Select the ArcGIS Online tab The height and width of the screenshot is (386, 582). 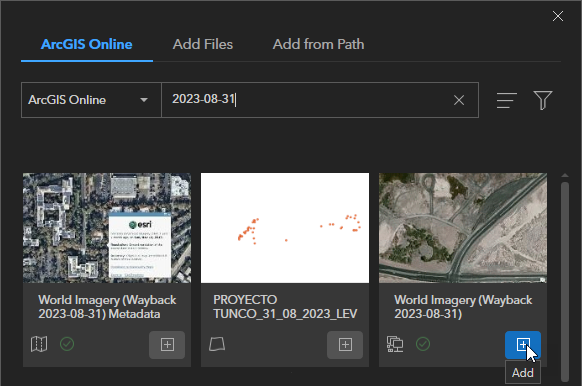coord(86,44)
